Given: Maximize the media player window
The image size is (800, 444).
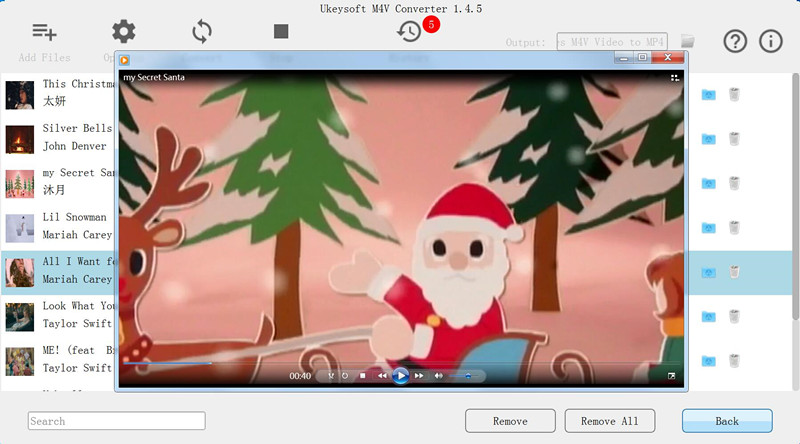Looking at the screenshot, I should 642,57.
